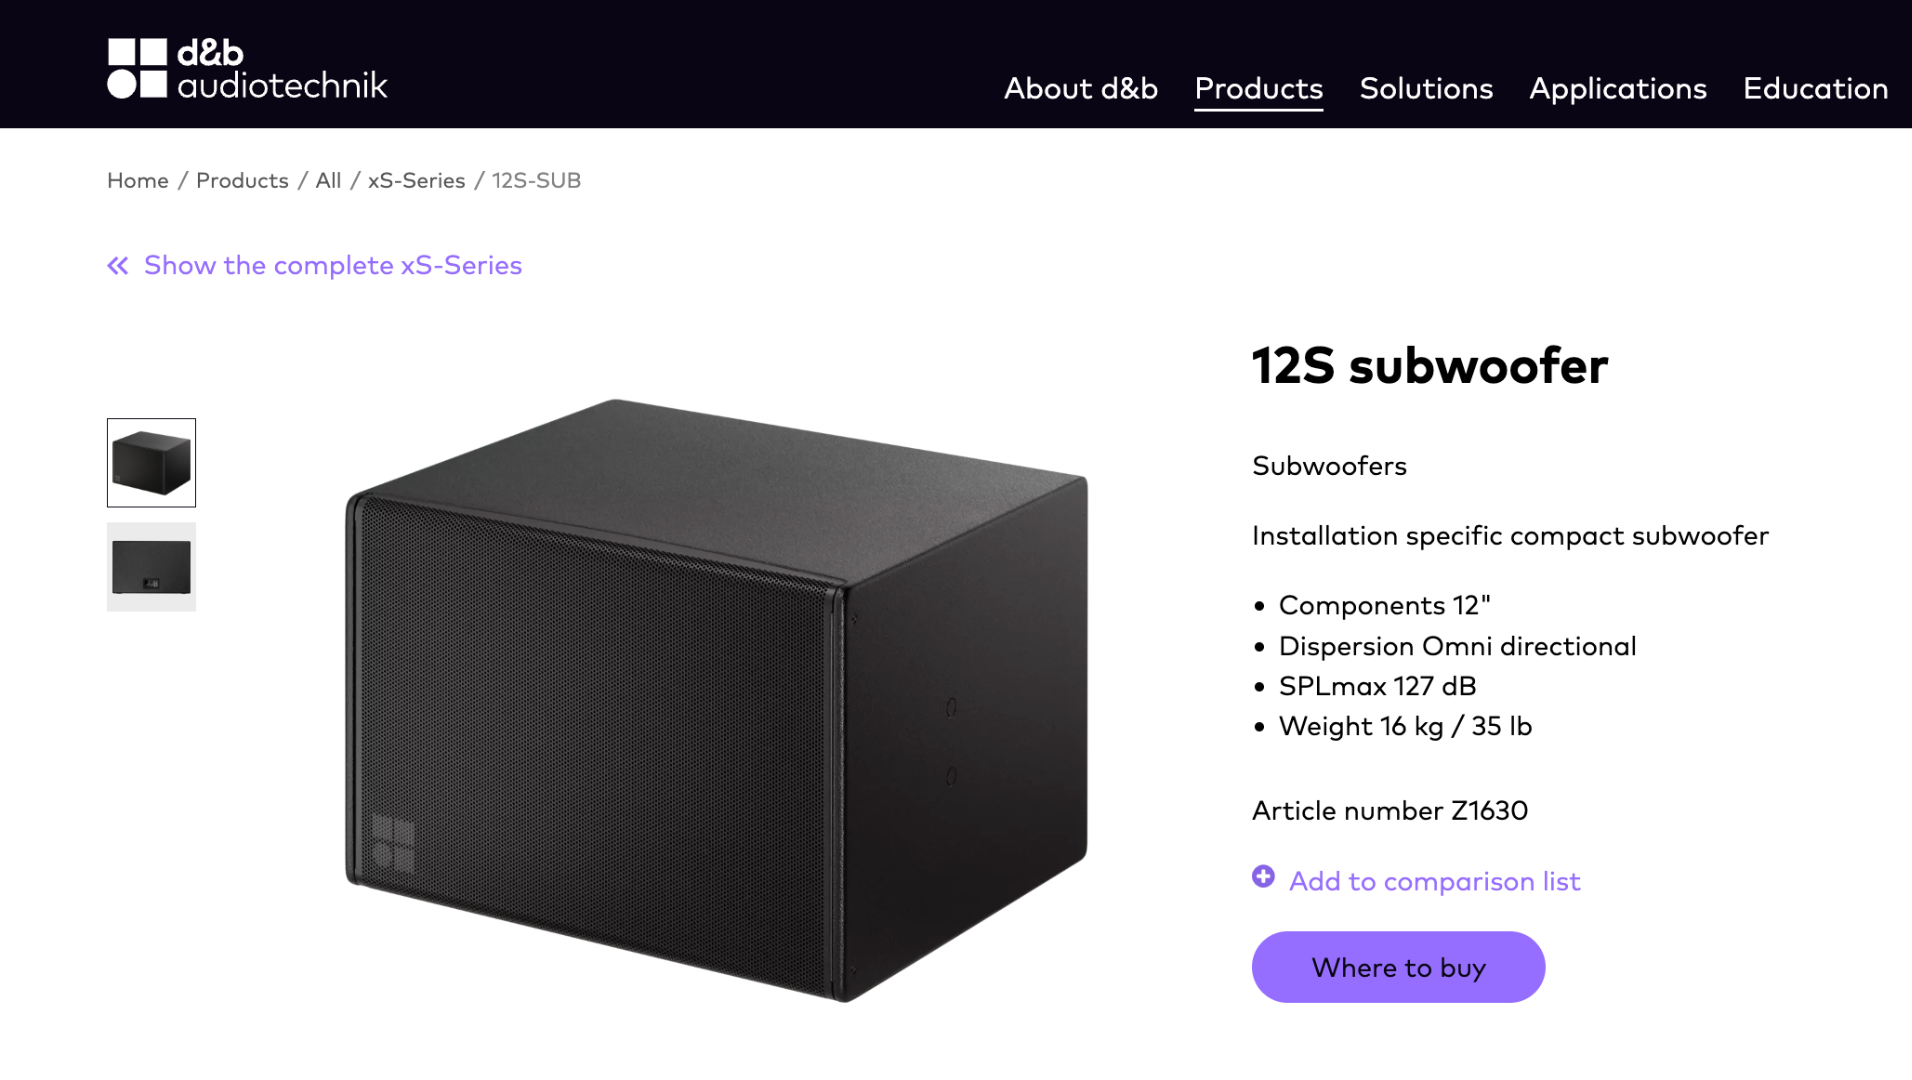Add to comparison list
The image size is (1912, 1080).
click(1434, 881)
